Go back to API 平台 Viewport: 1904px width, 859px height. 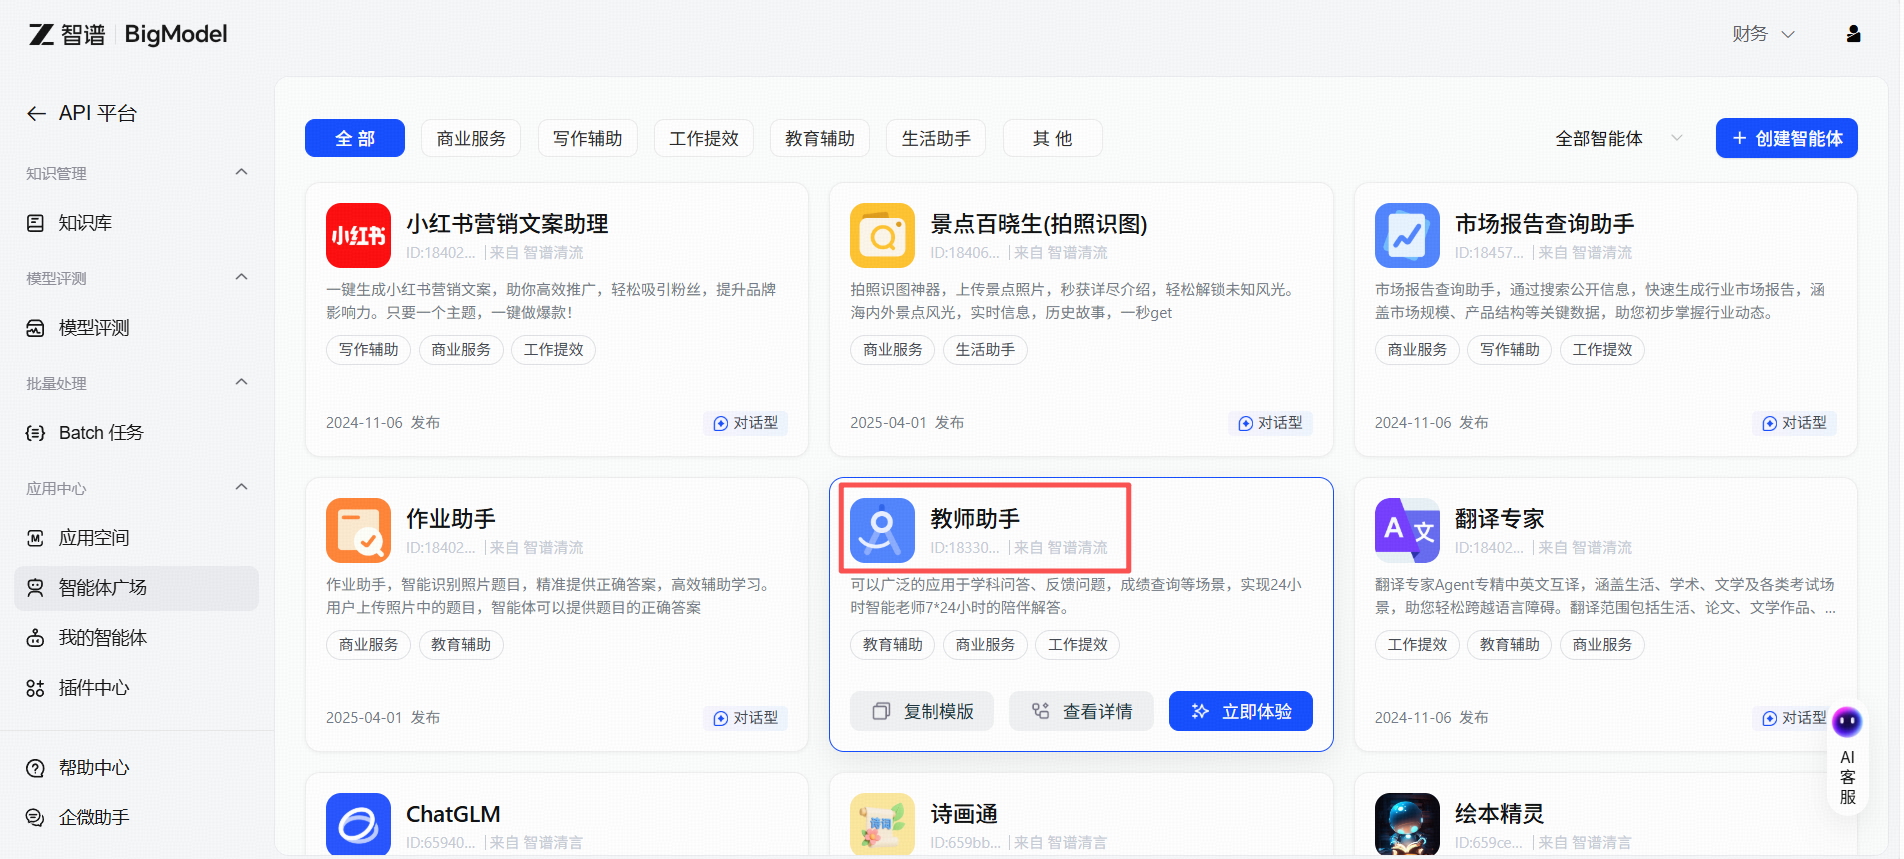tap(82, 113)
